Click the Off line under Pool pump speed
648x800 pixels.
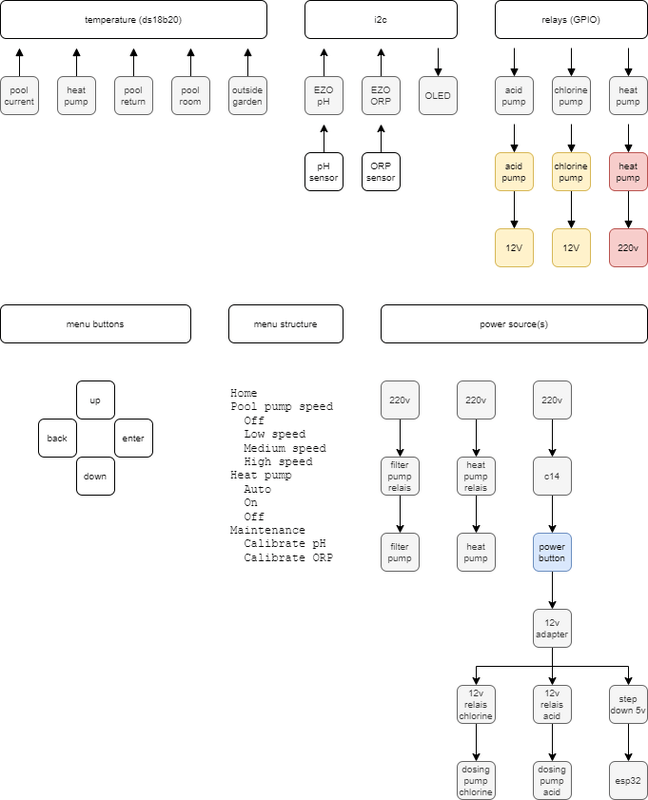[254, 420]
